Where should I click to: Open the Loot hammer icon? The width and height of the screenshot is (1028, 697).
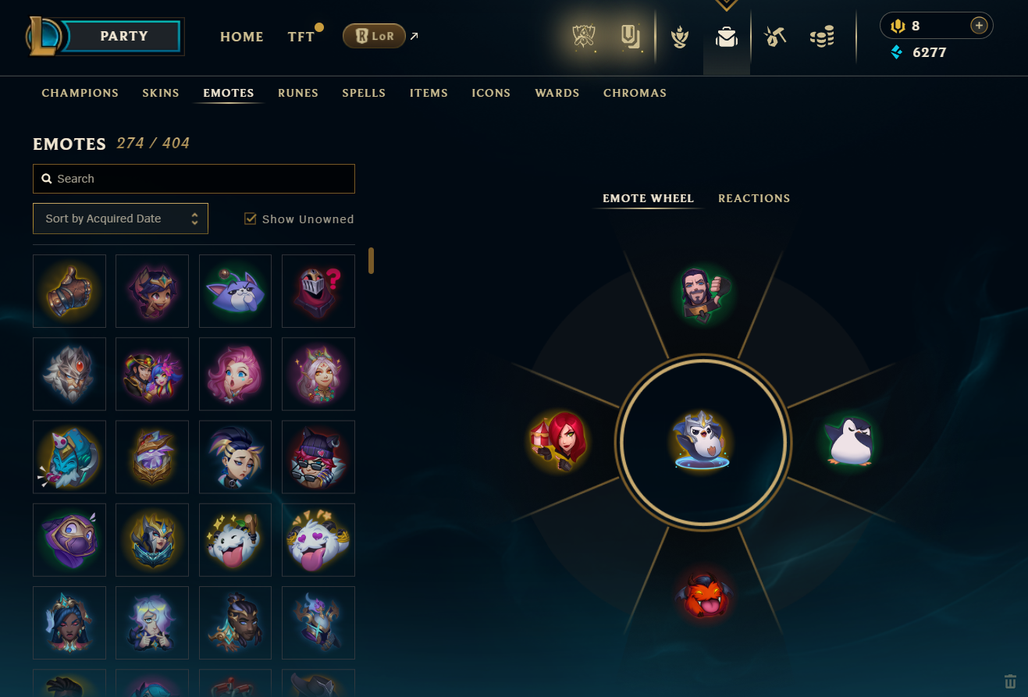click(x=774, y=37)
